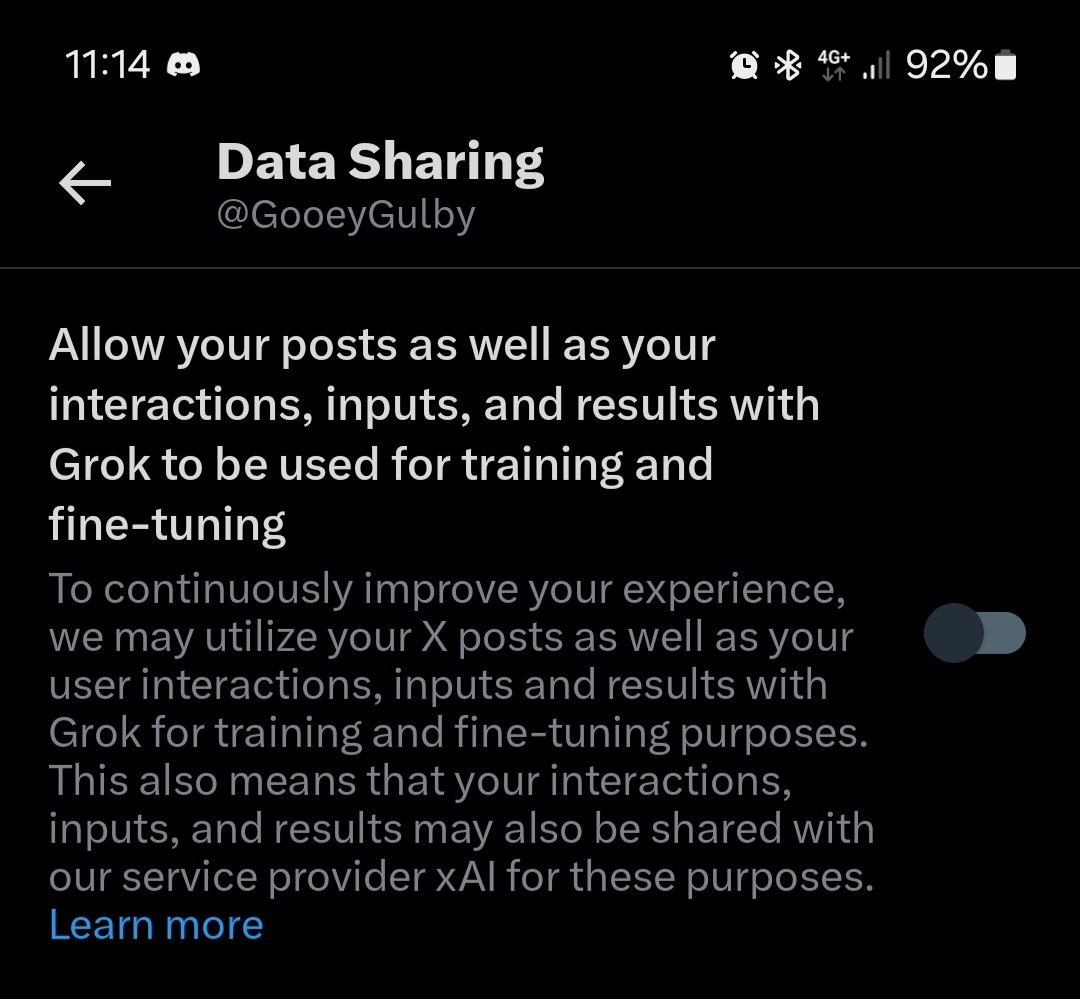Enable the Grok data sharing toggle
The width and height of the screenshot is (1080, 999).
974,633
